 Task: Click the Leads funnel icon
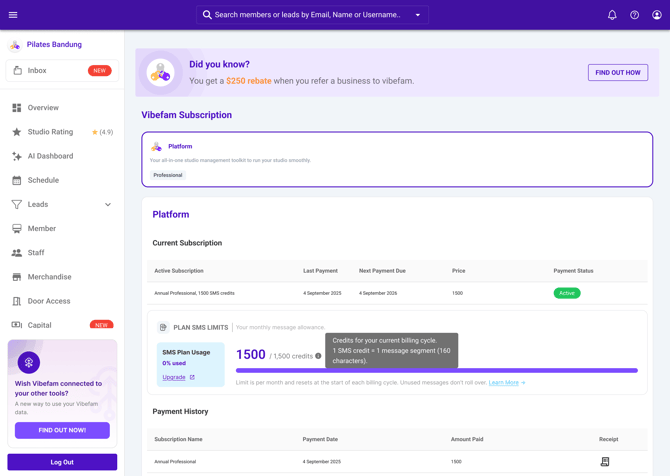[x=17, y=205]
